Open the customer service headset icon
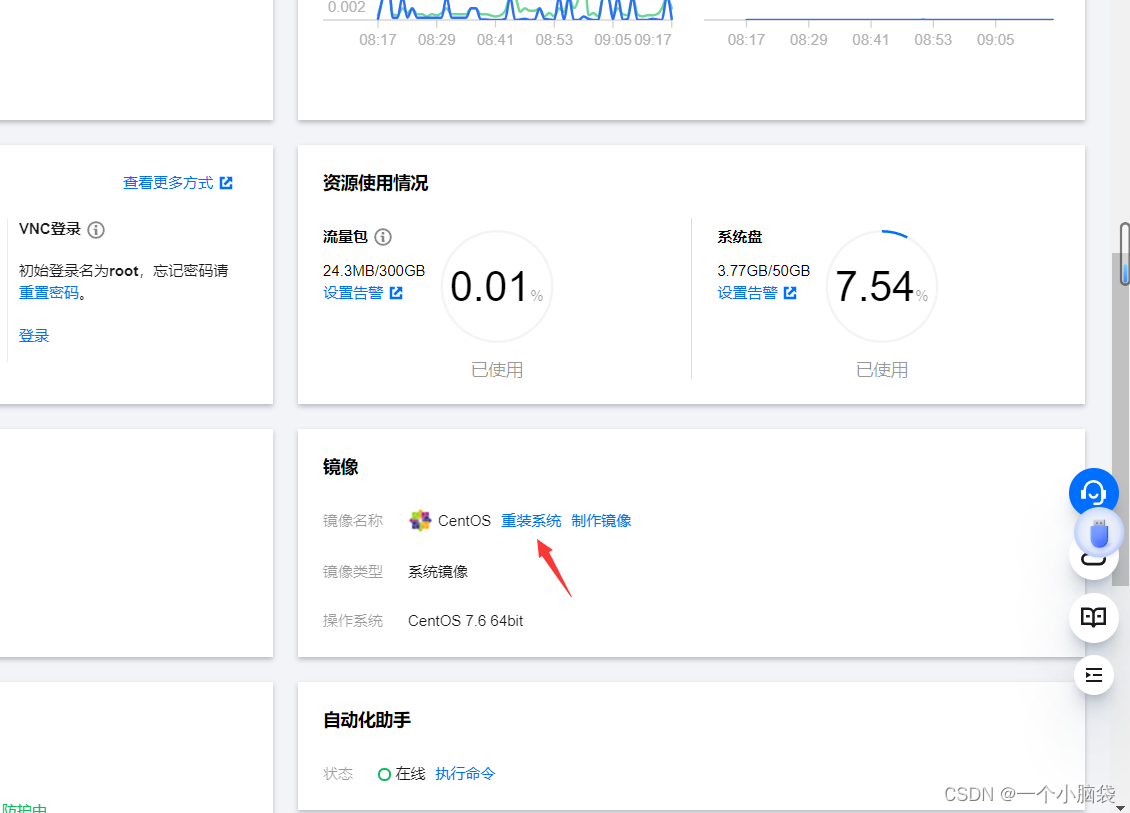 coord(1093,492)
